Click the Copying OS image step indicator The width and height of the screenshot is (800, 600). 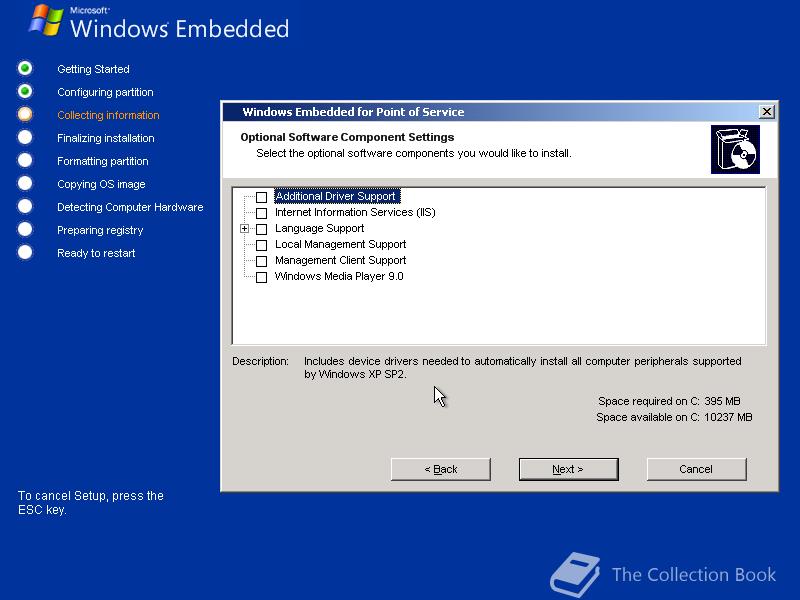pos(24,183)
